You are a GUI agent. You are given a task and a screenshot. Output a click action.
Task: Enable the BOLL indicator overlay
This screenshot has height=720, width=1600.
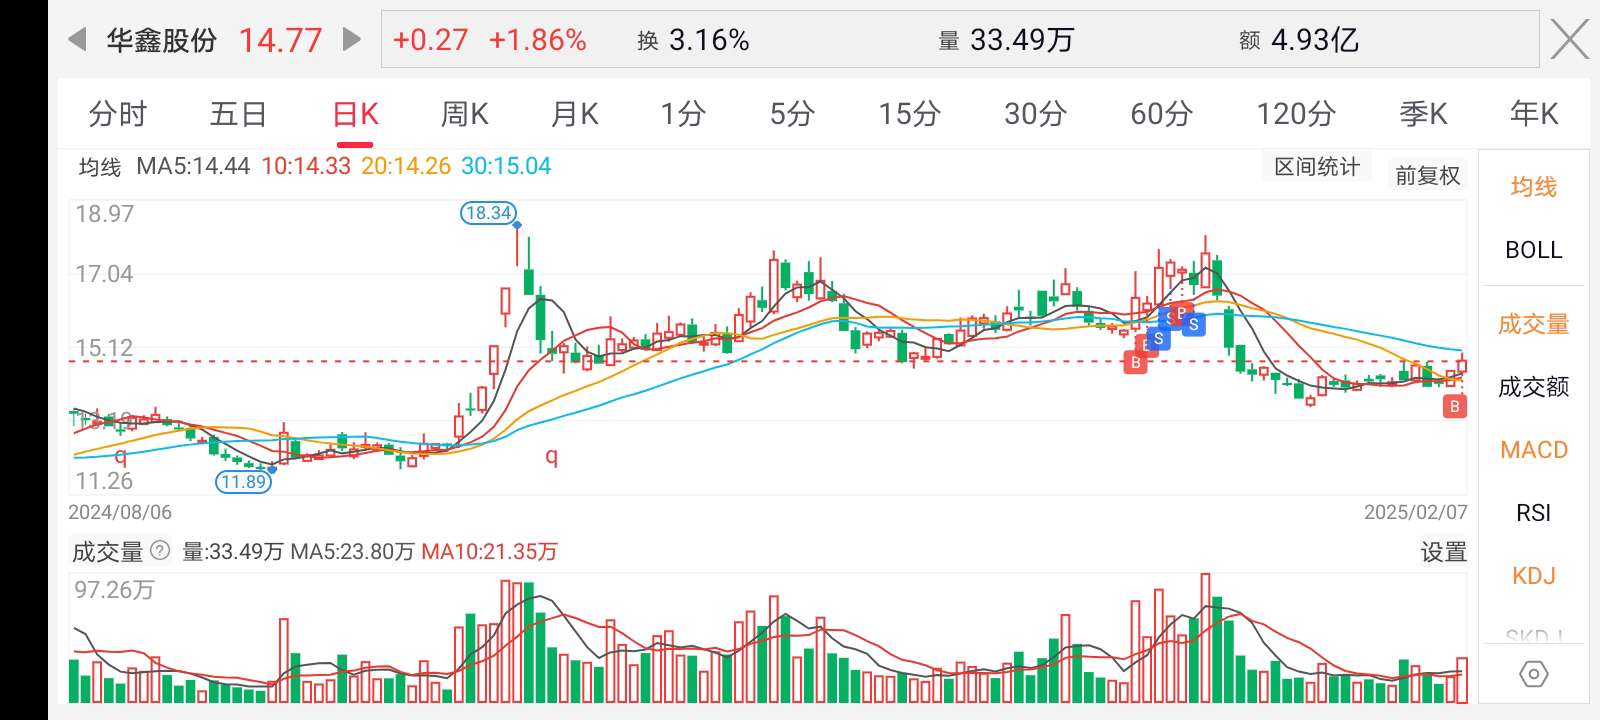point(1533,250)
